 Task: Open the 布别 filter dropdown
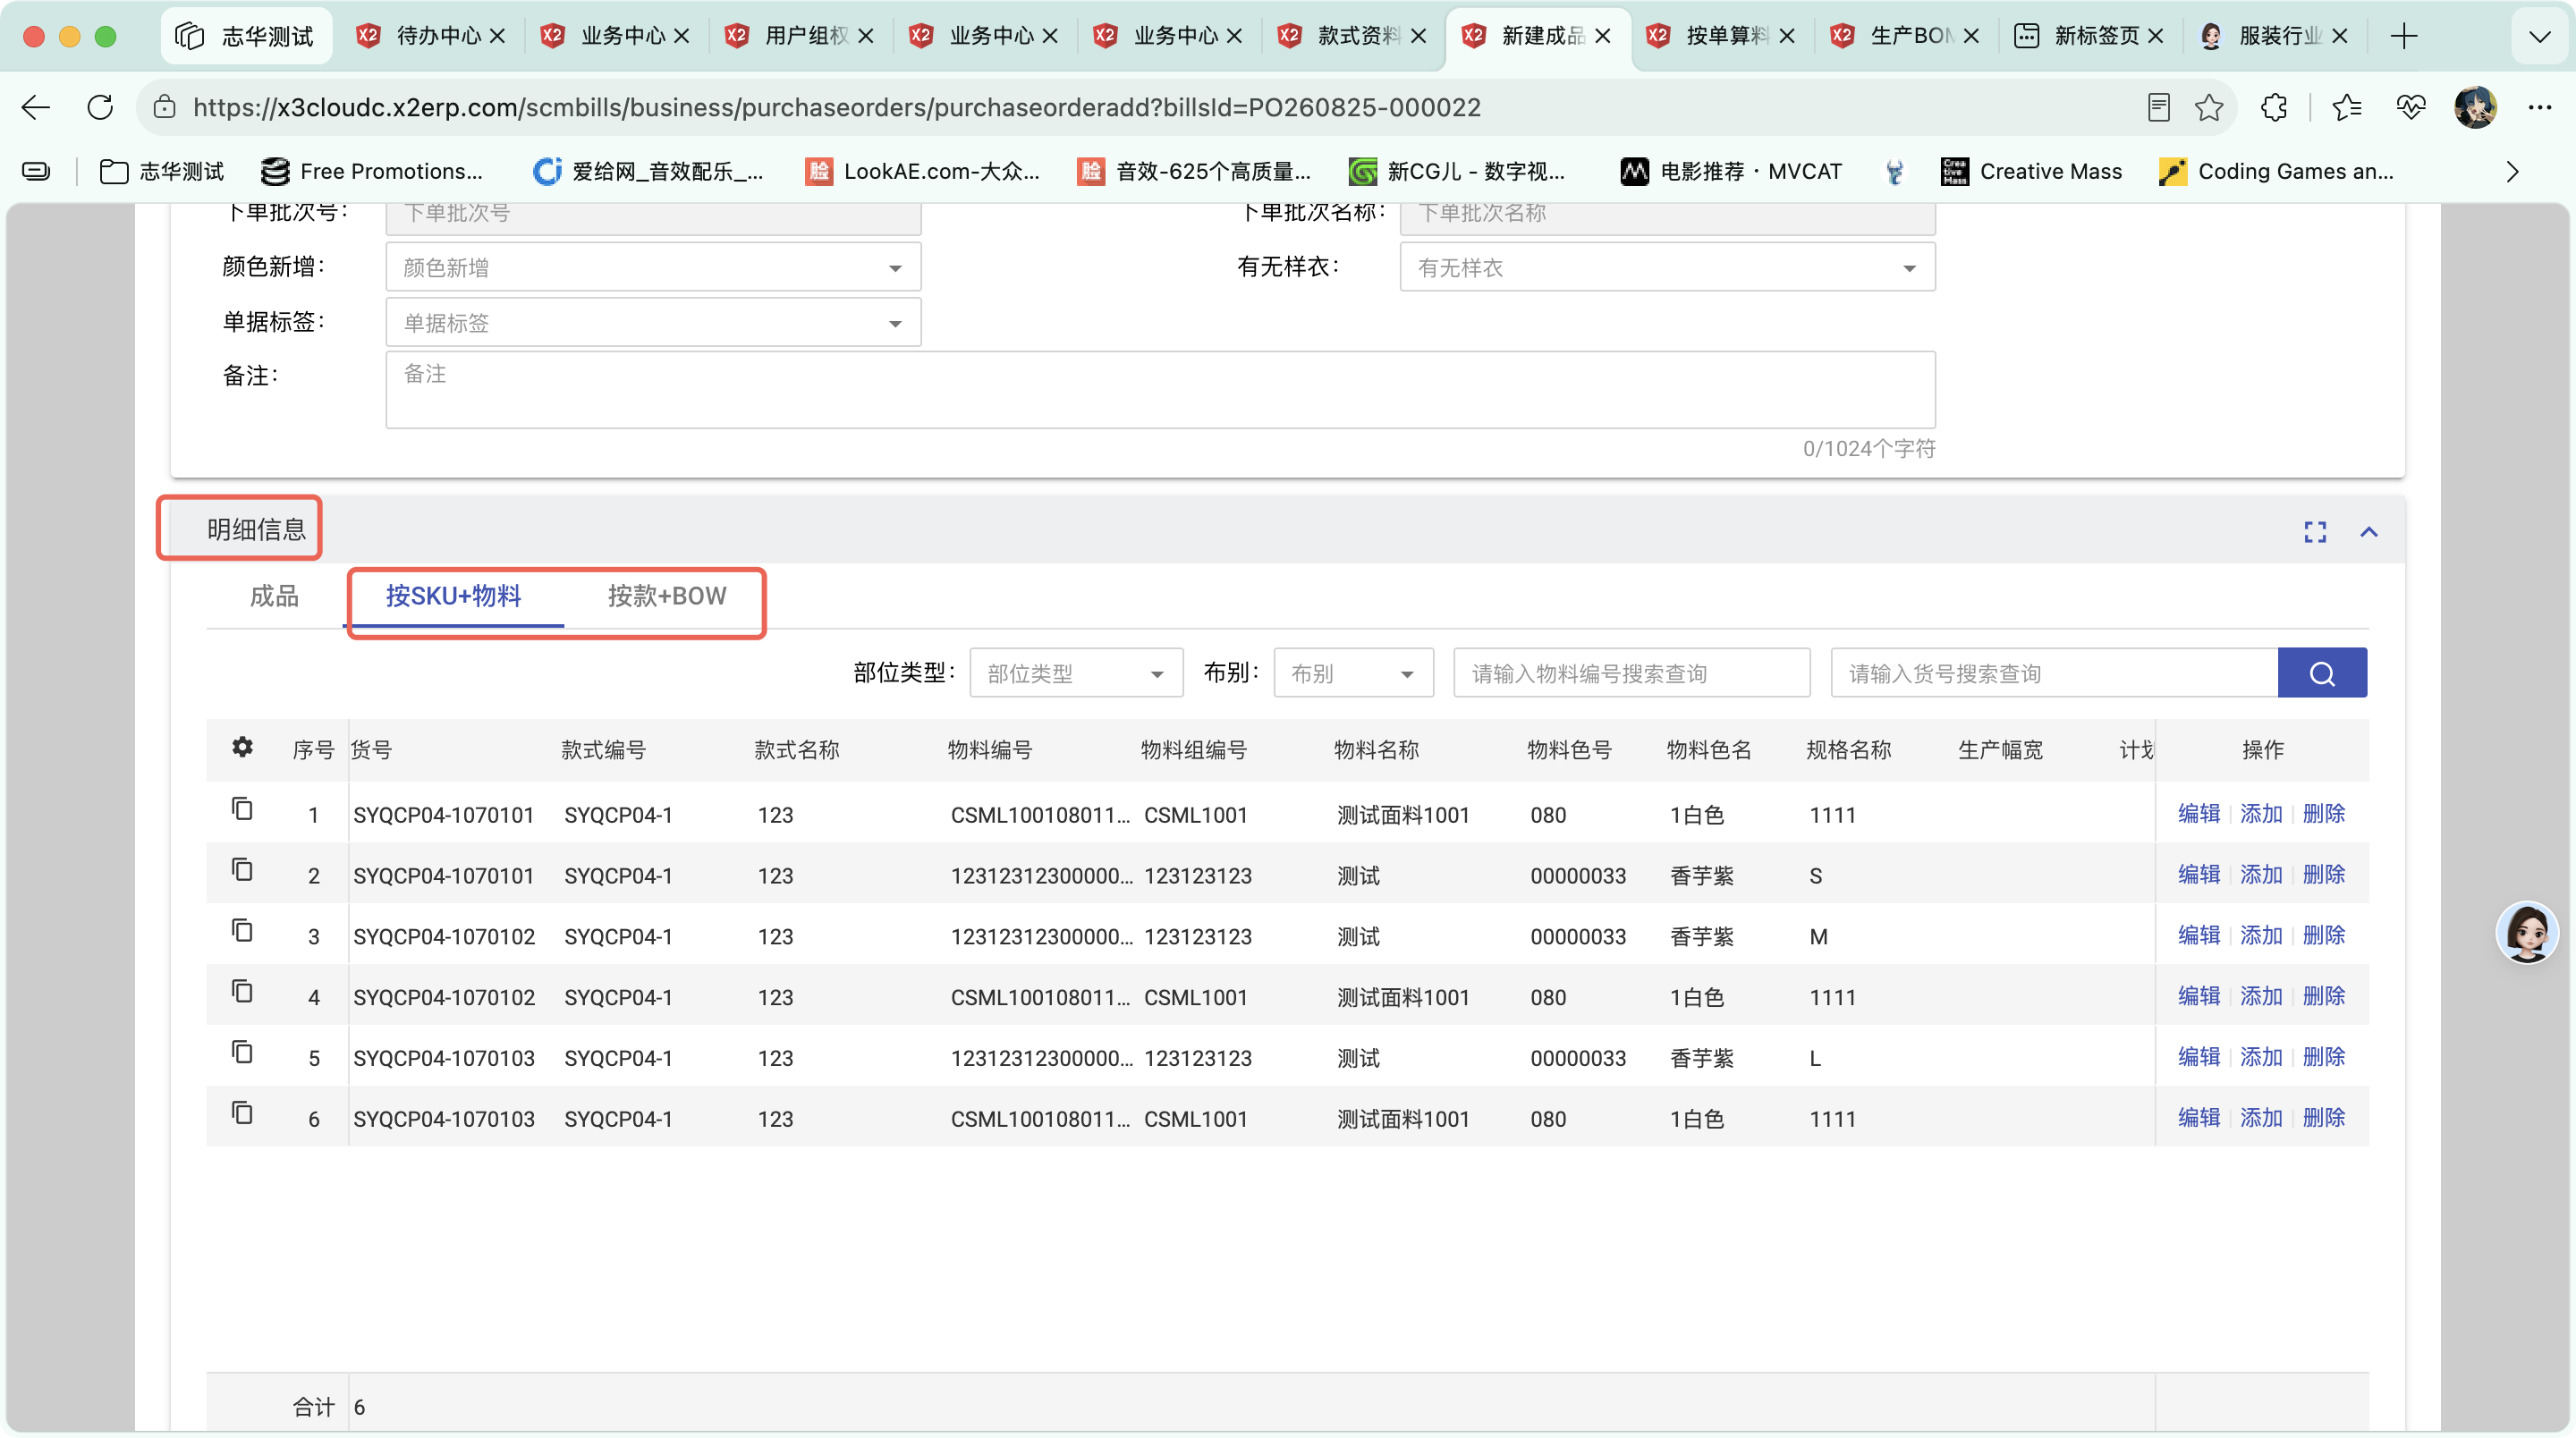point(1353,673)
